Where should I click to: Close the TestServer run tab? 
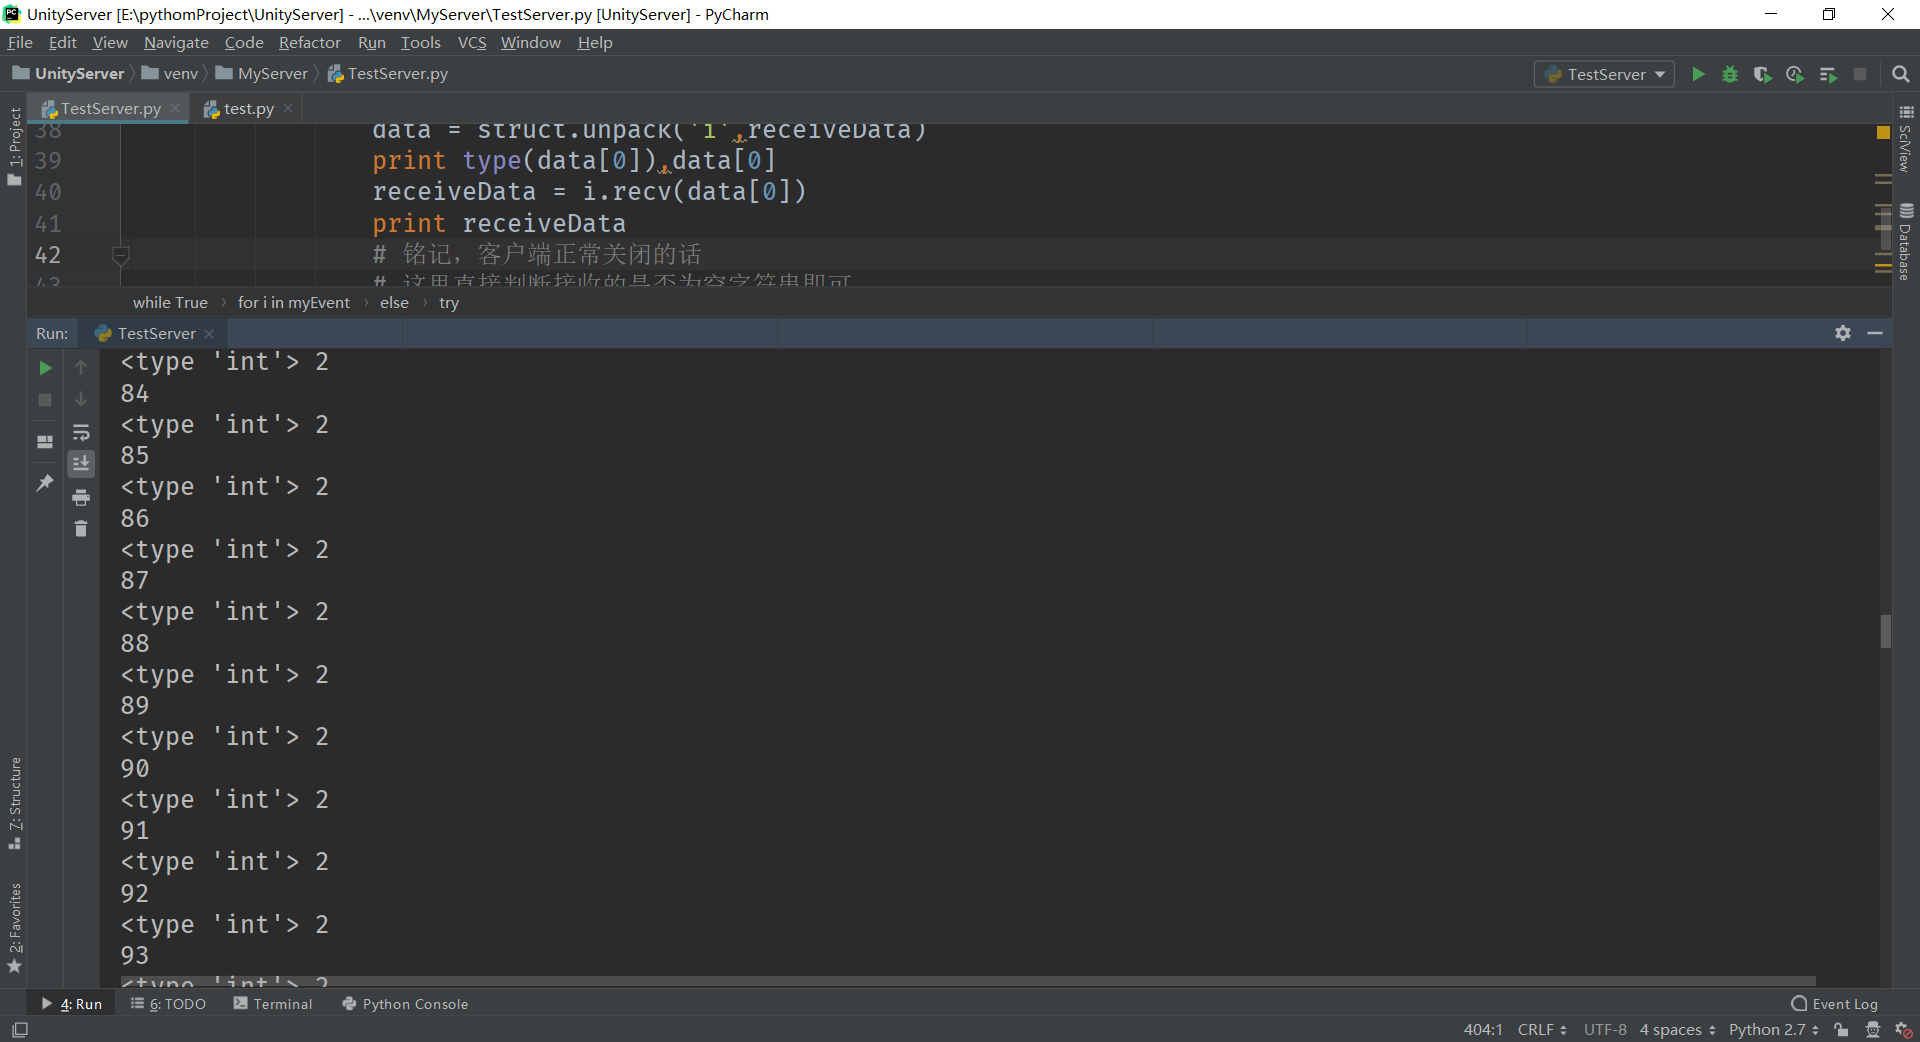coord(209,334)
